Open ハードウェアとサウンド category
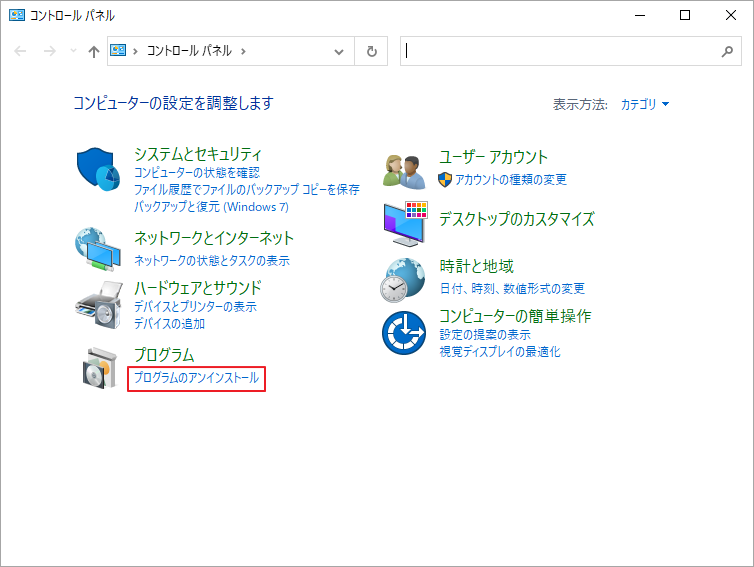This screenshot has width=754, height=567. click(x=198, y=288)
